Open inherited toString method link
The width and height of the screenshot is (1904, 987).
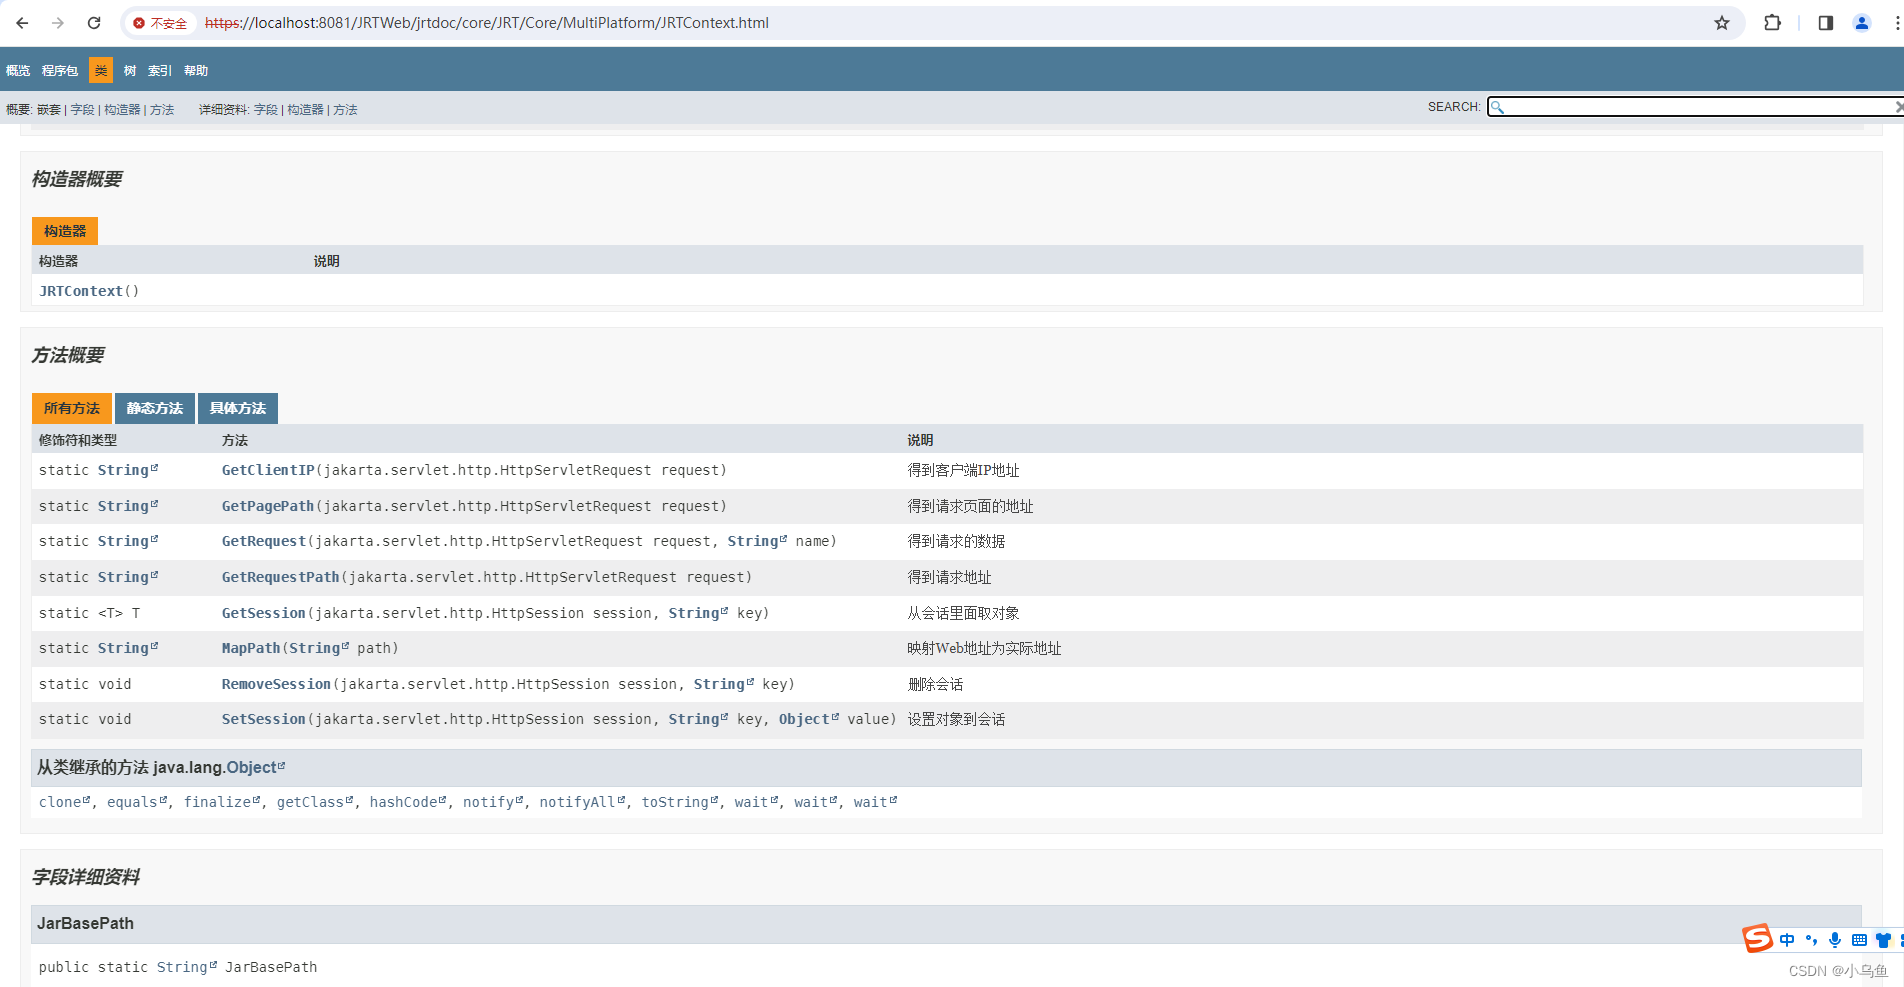680,802
